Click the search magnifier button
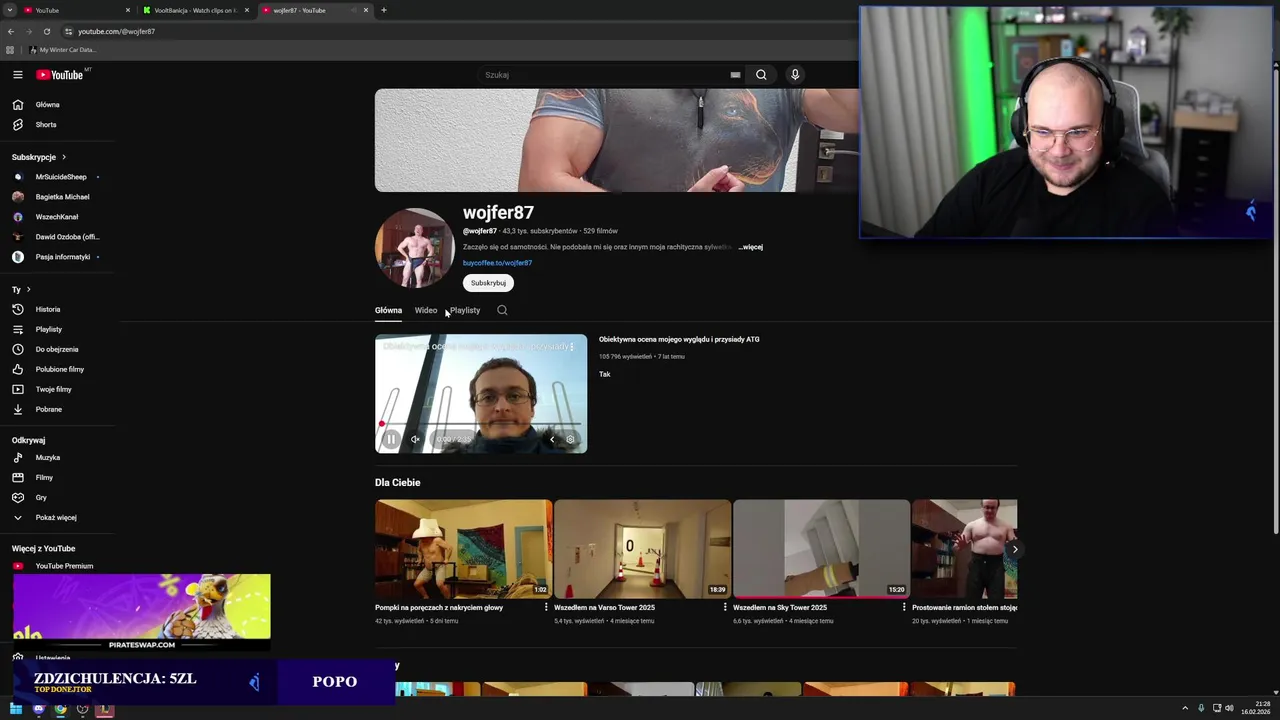This screenshot has height=720, width=1280. (761, 75)
